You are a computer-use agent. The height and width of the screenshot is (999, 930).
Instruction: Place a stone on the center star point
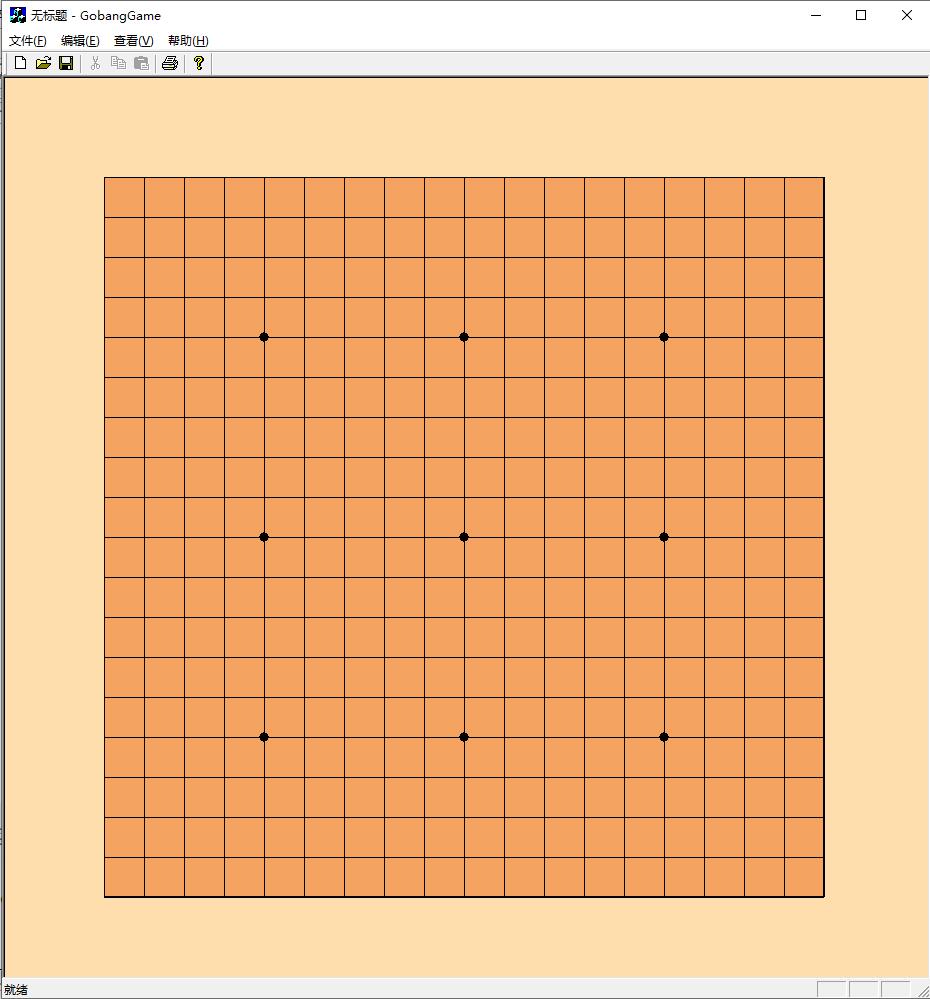(464, 537)
